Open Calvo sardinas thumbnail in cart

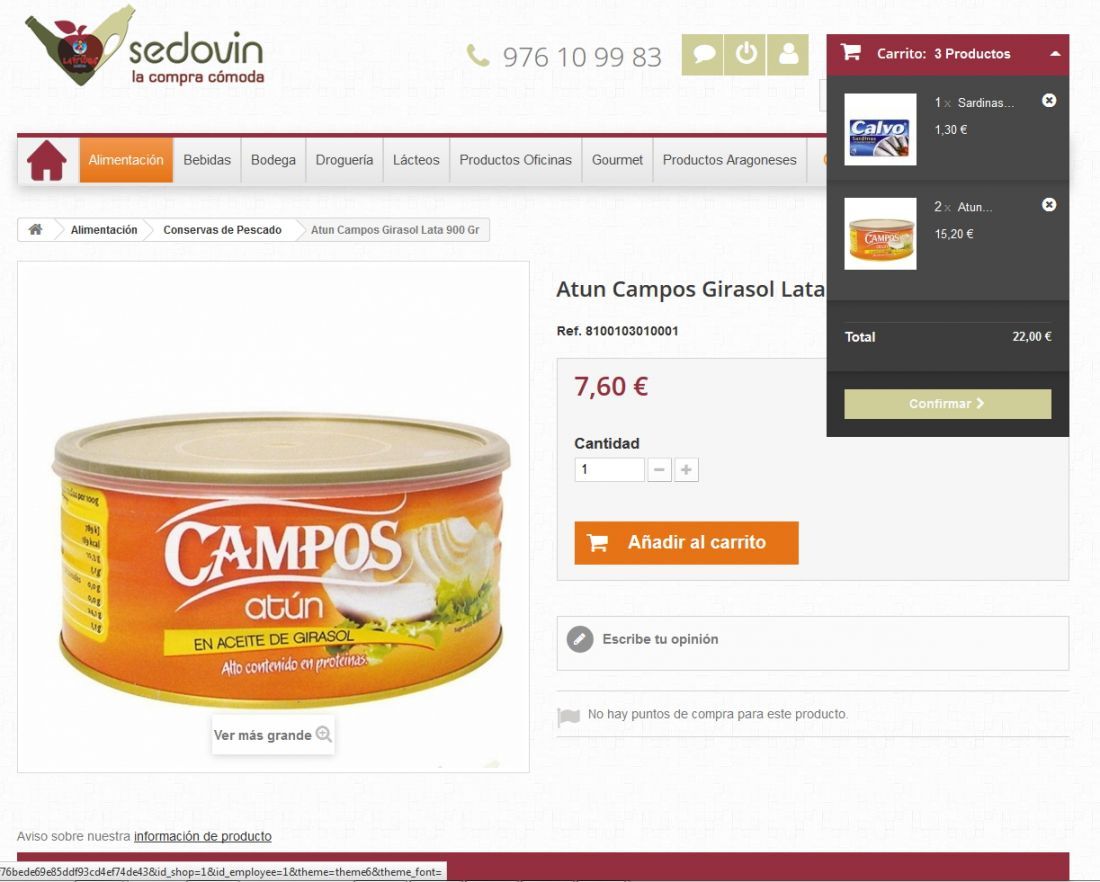click(x=880, y=129)
